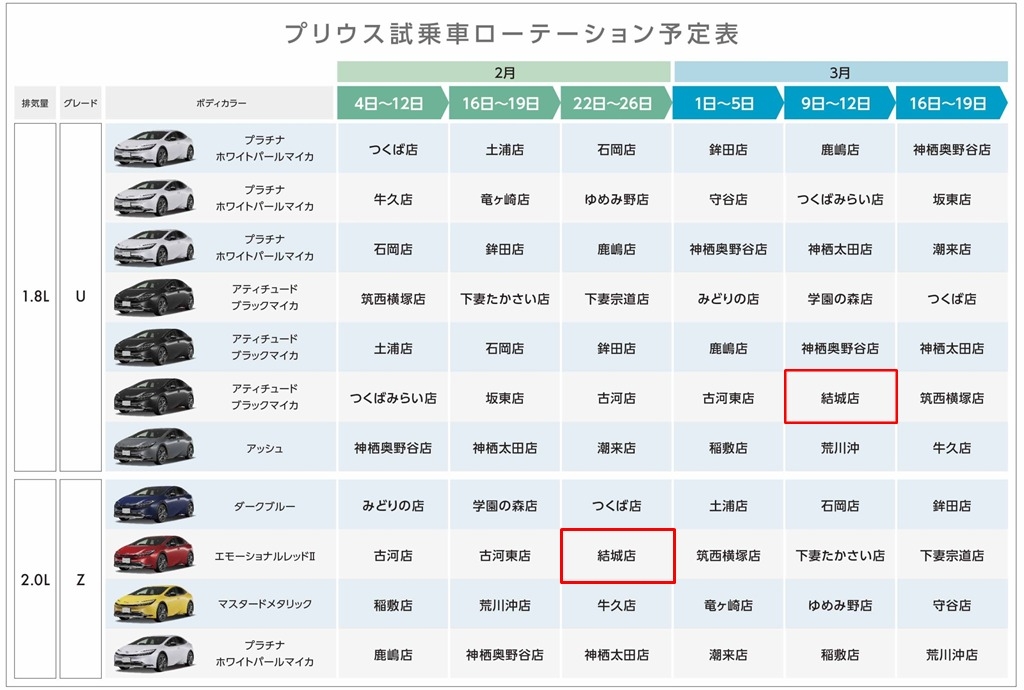
Task: Click the black Prius image beside 筑西横塚店 February 4日〜12日
Action: [154, 298]
